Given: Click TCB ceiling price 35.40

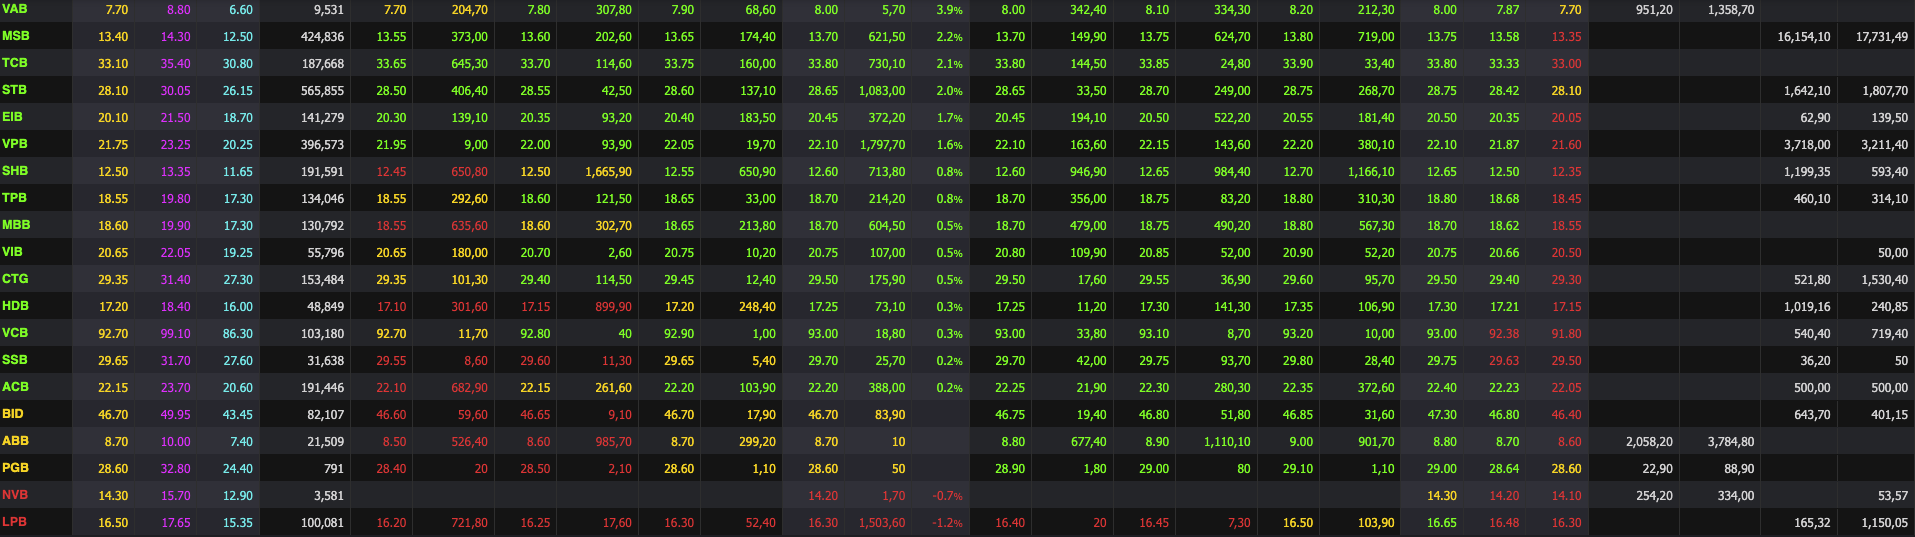Looking at the screenshot, I should coord(175,64).
